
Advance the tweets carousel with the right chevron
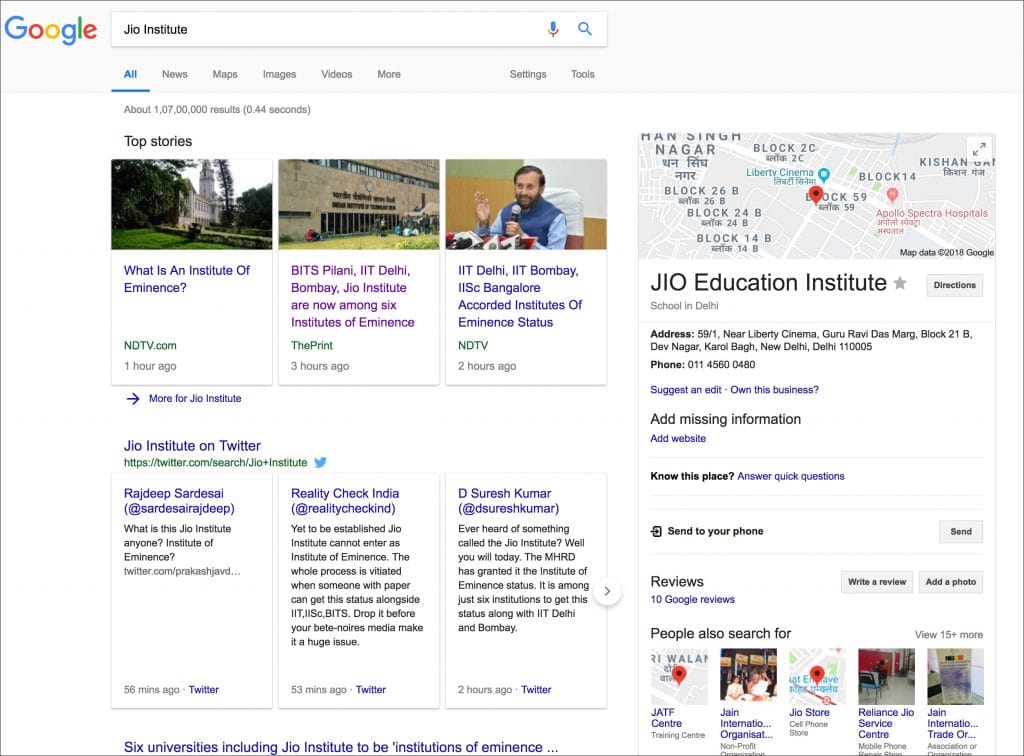click(607, 591)
